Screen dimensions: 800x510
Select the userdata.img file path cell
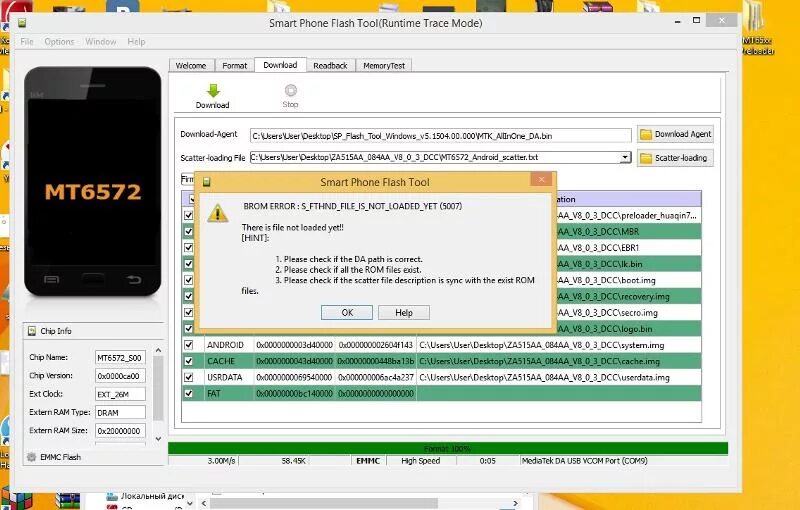tap(559, 377)
